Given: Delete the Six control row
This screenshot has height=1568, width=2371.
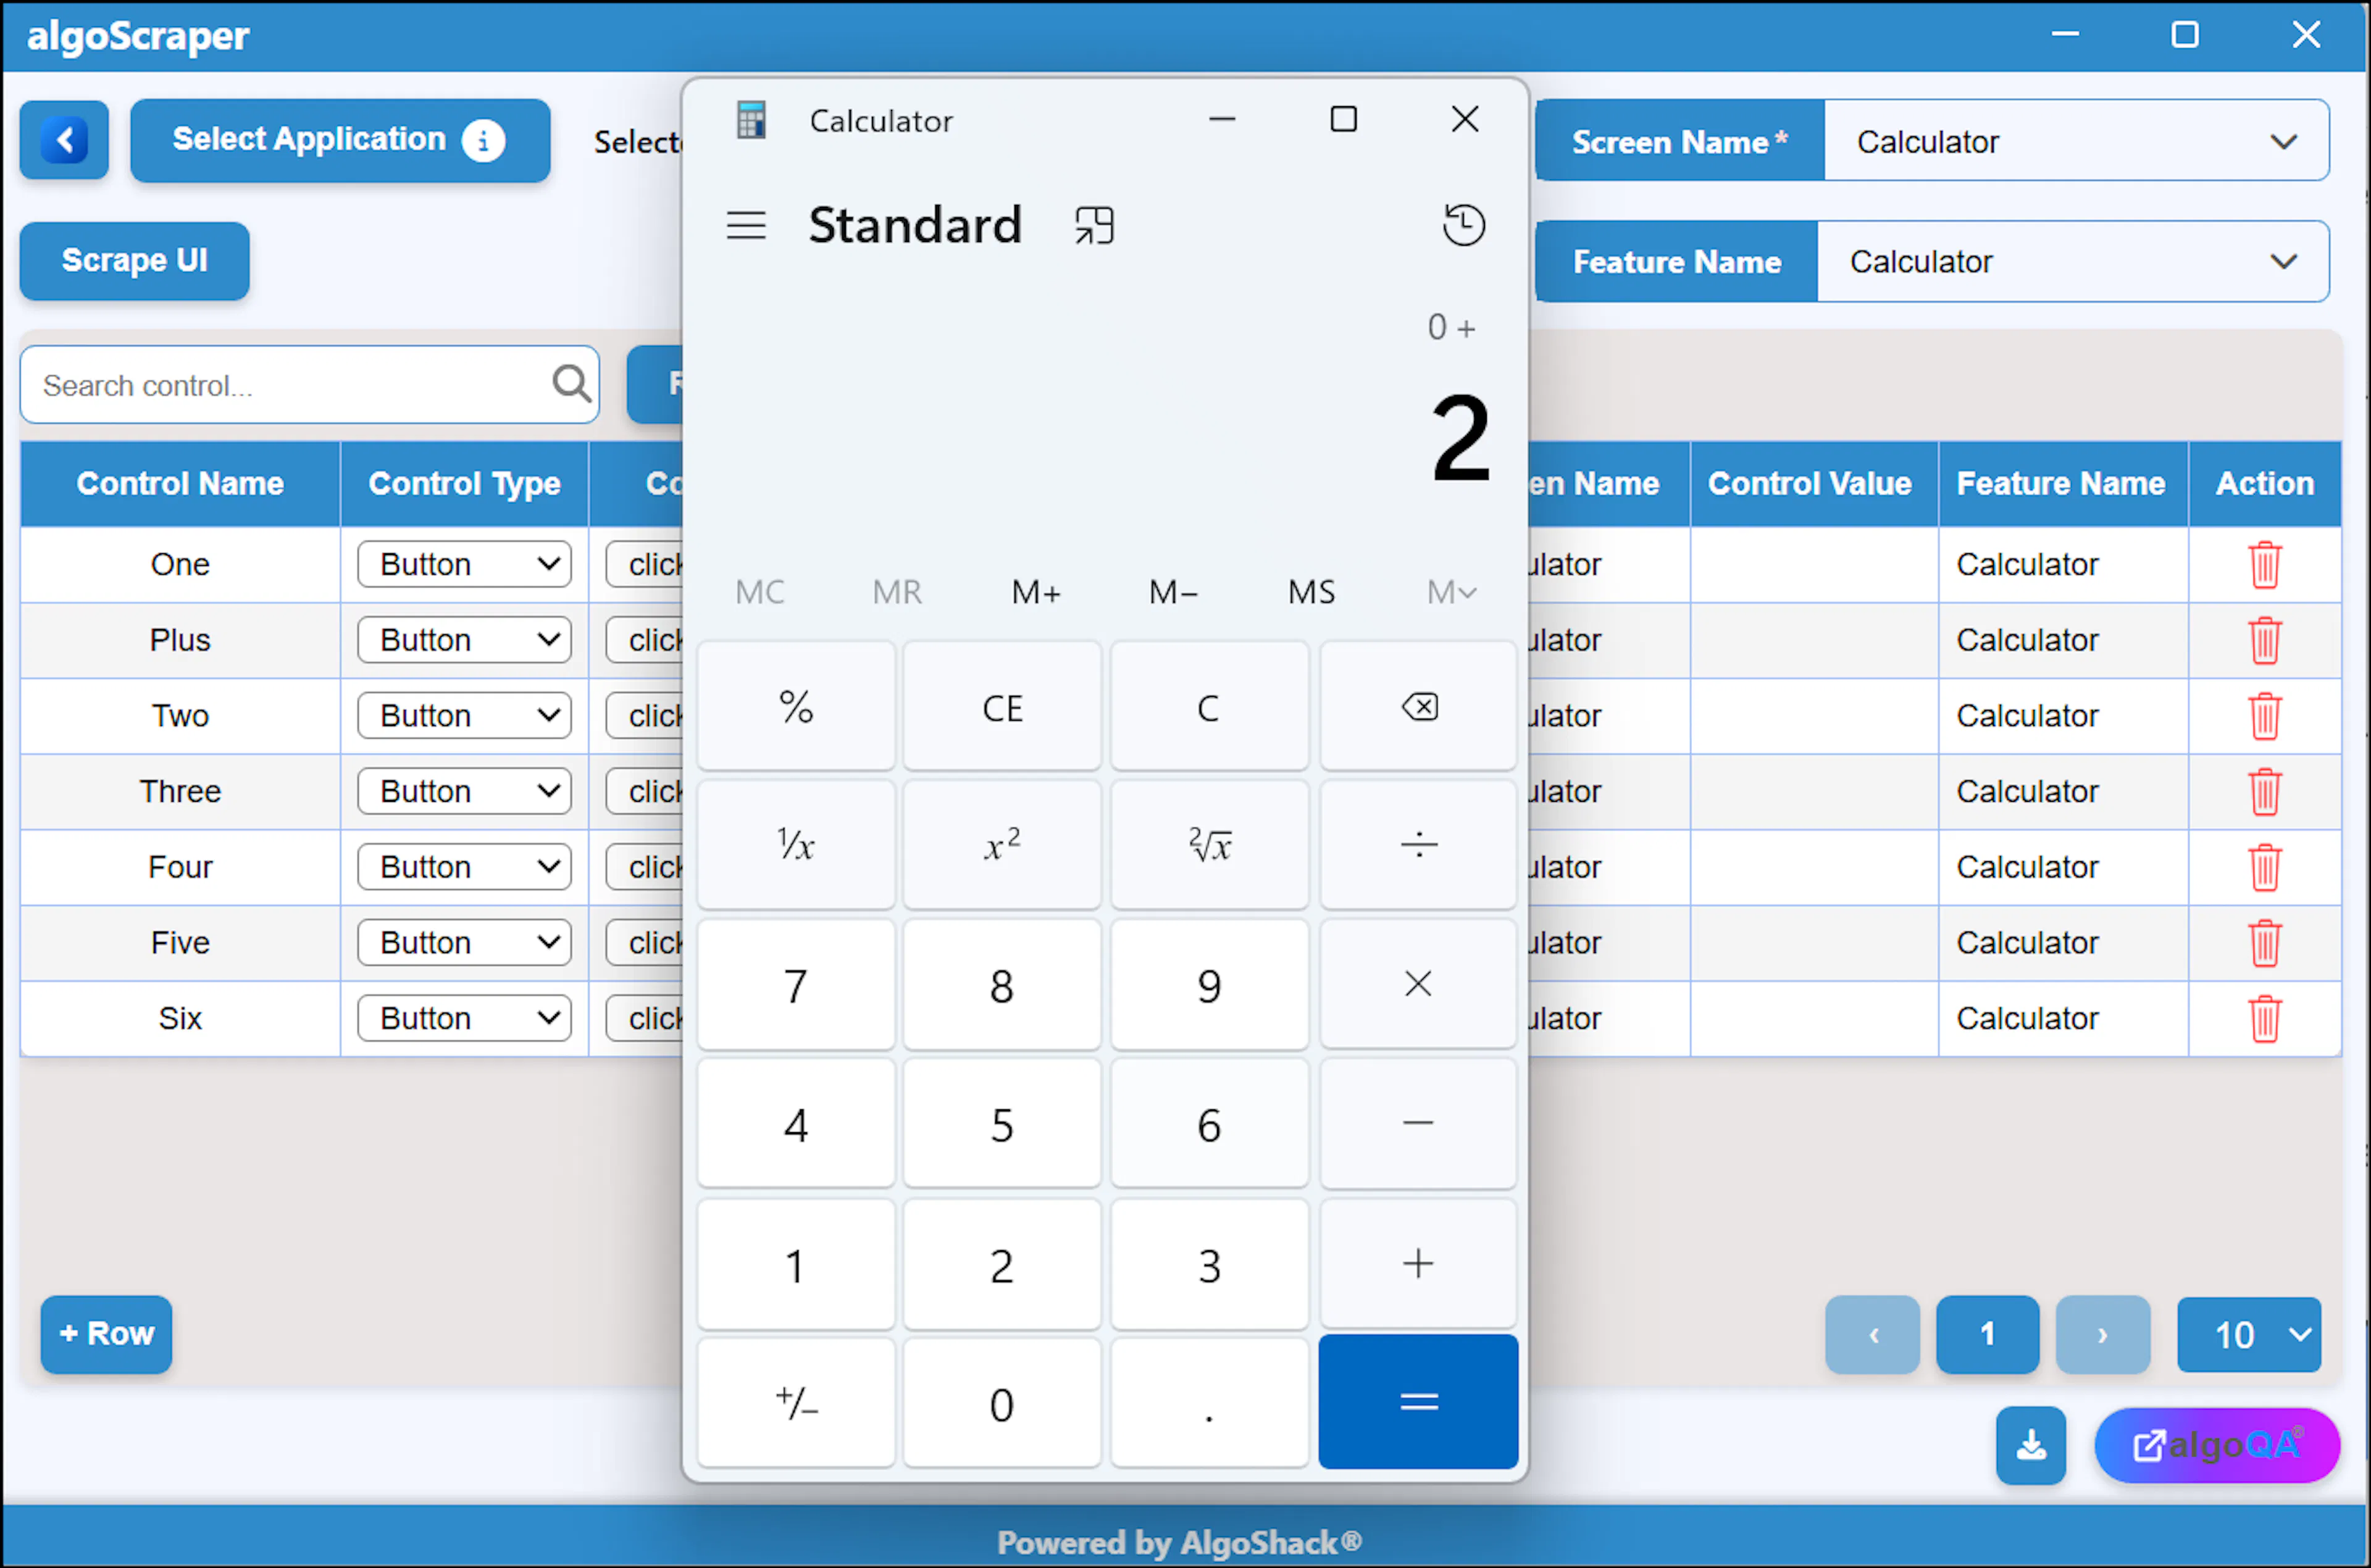Looking at the screenshot, I should coord(2264,1019).
